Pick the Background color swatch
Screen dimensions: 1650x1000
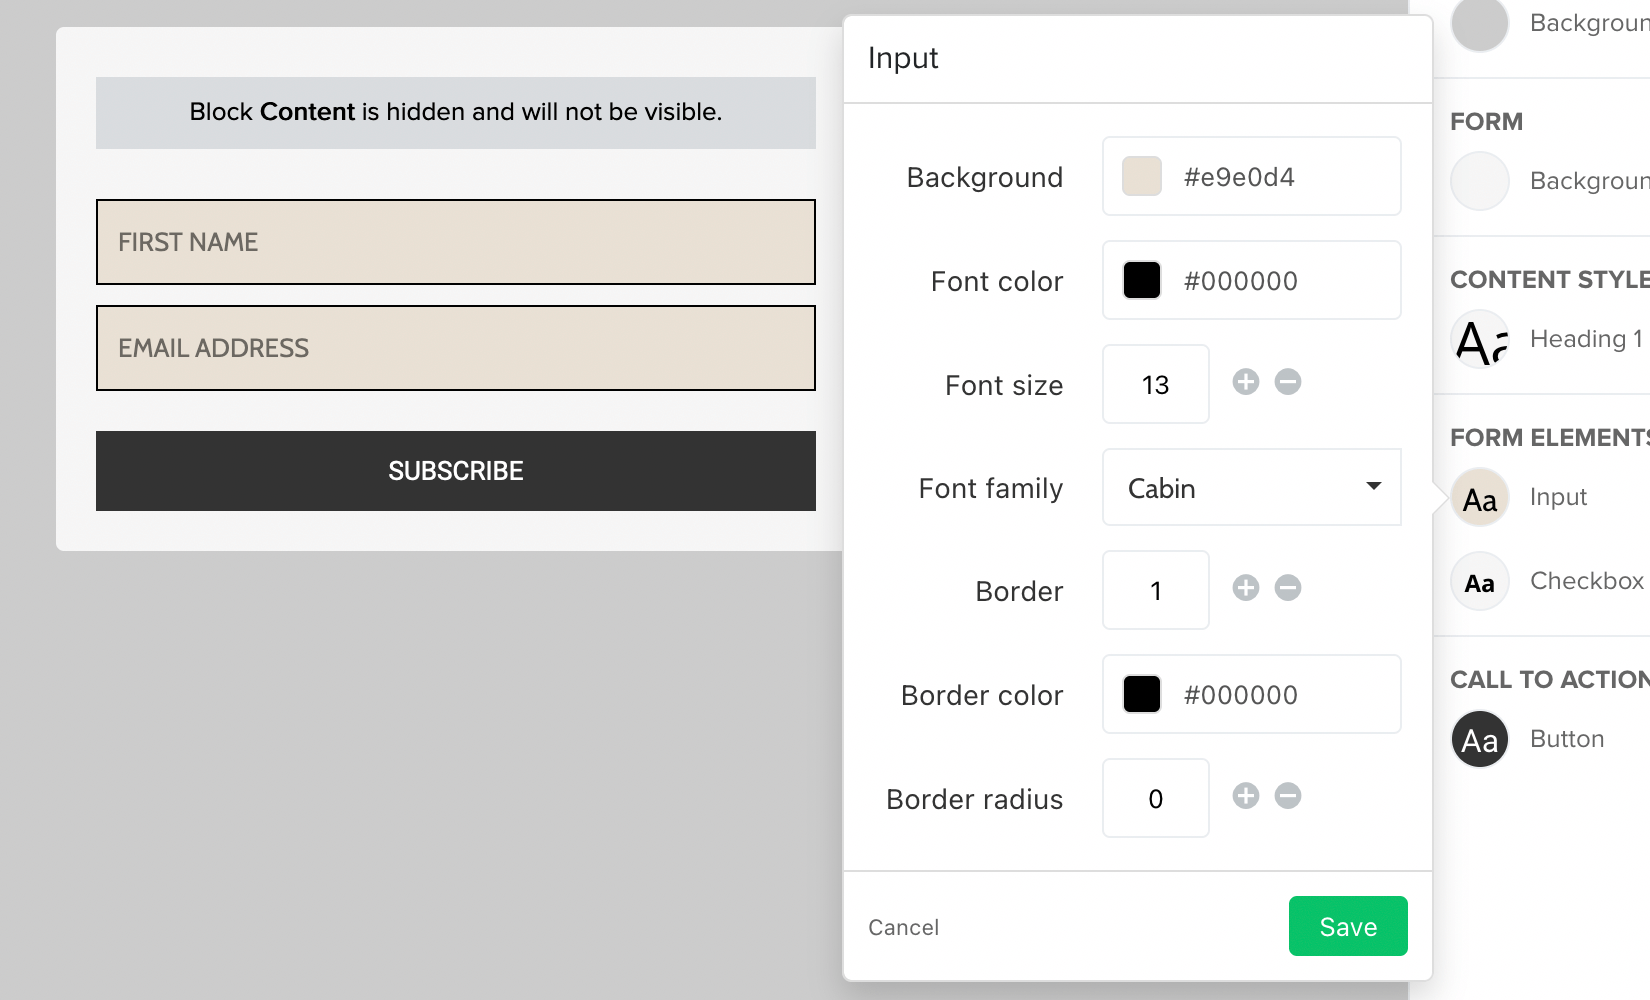1142,177
